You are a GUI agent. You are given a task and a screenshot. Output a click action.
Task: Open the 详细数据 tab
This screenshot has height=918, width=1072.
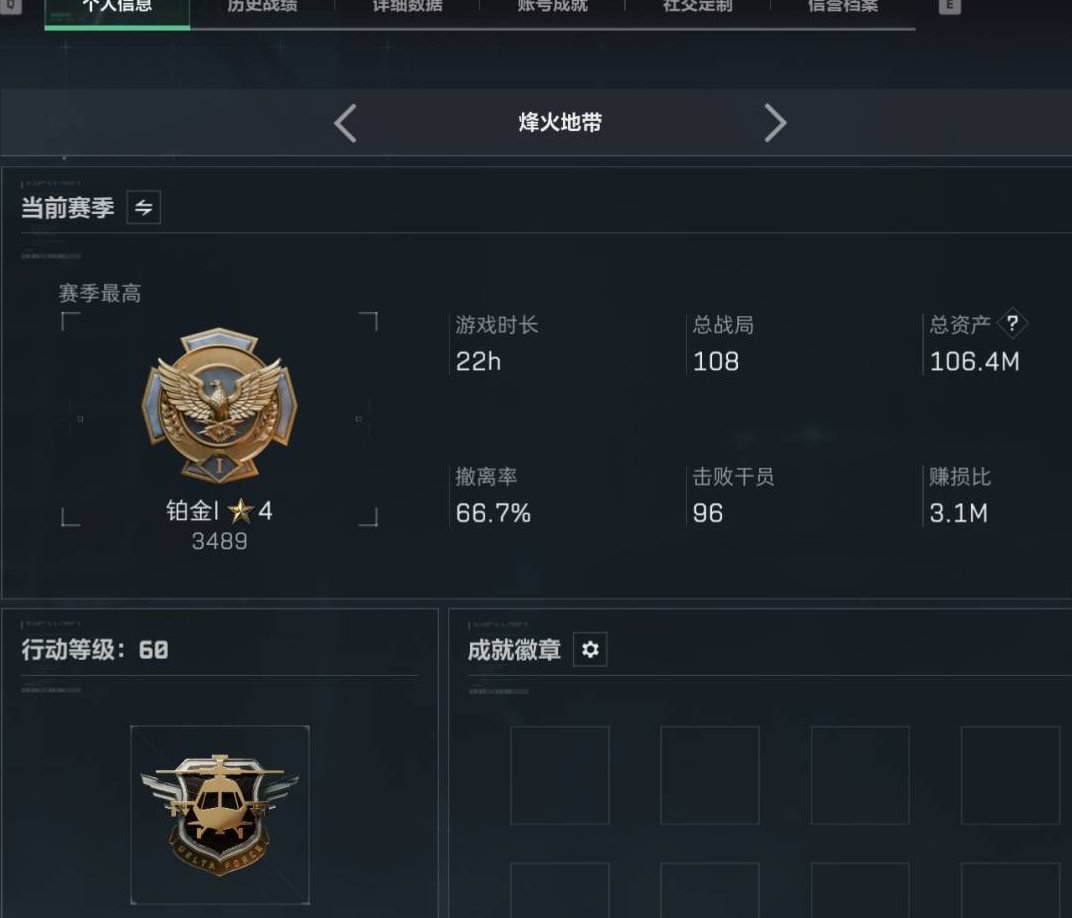pos(407,7)
